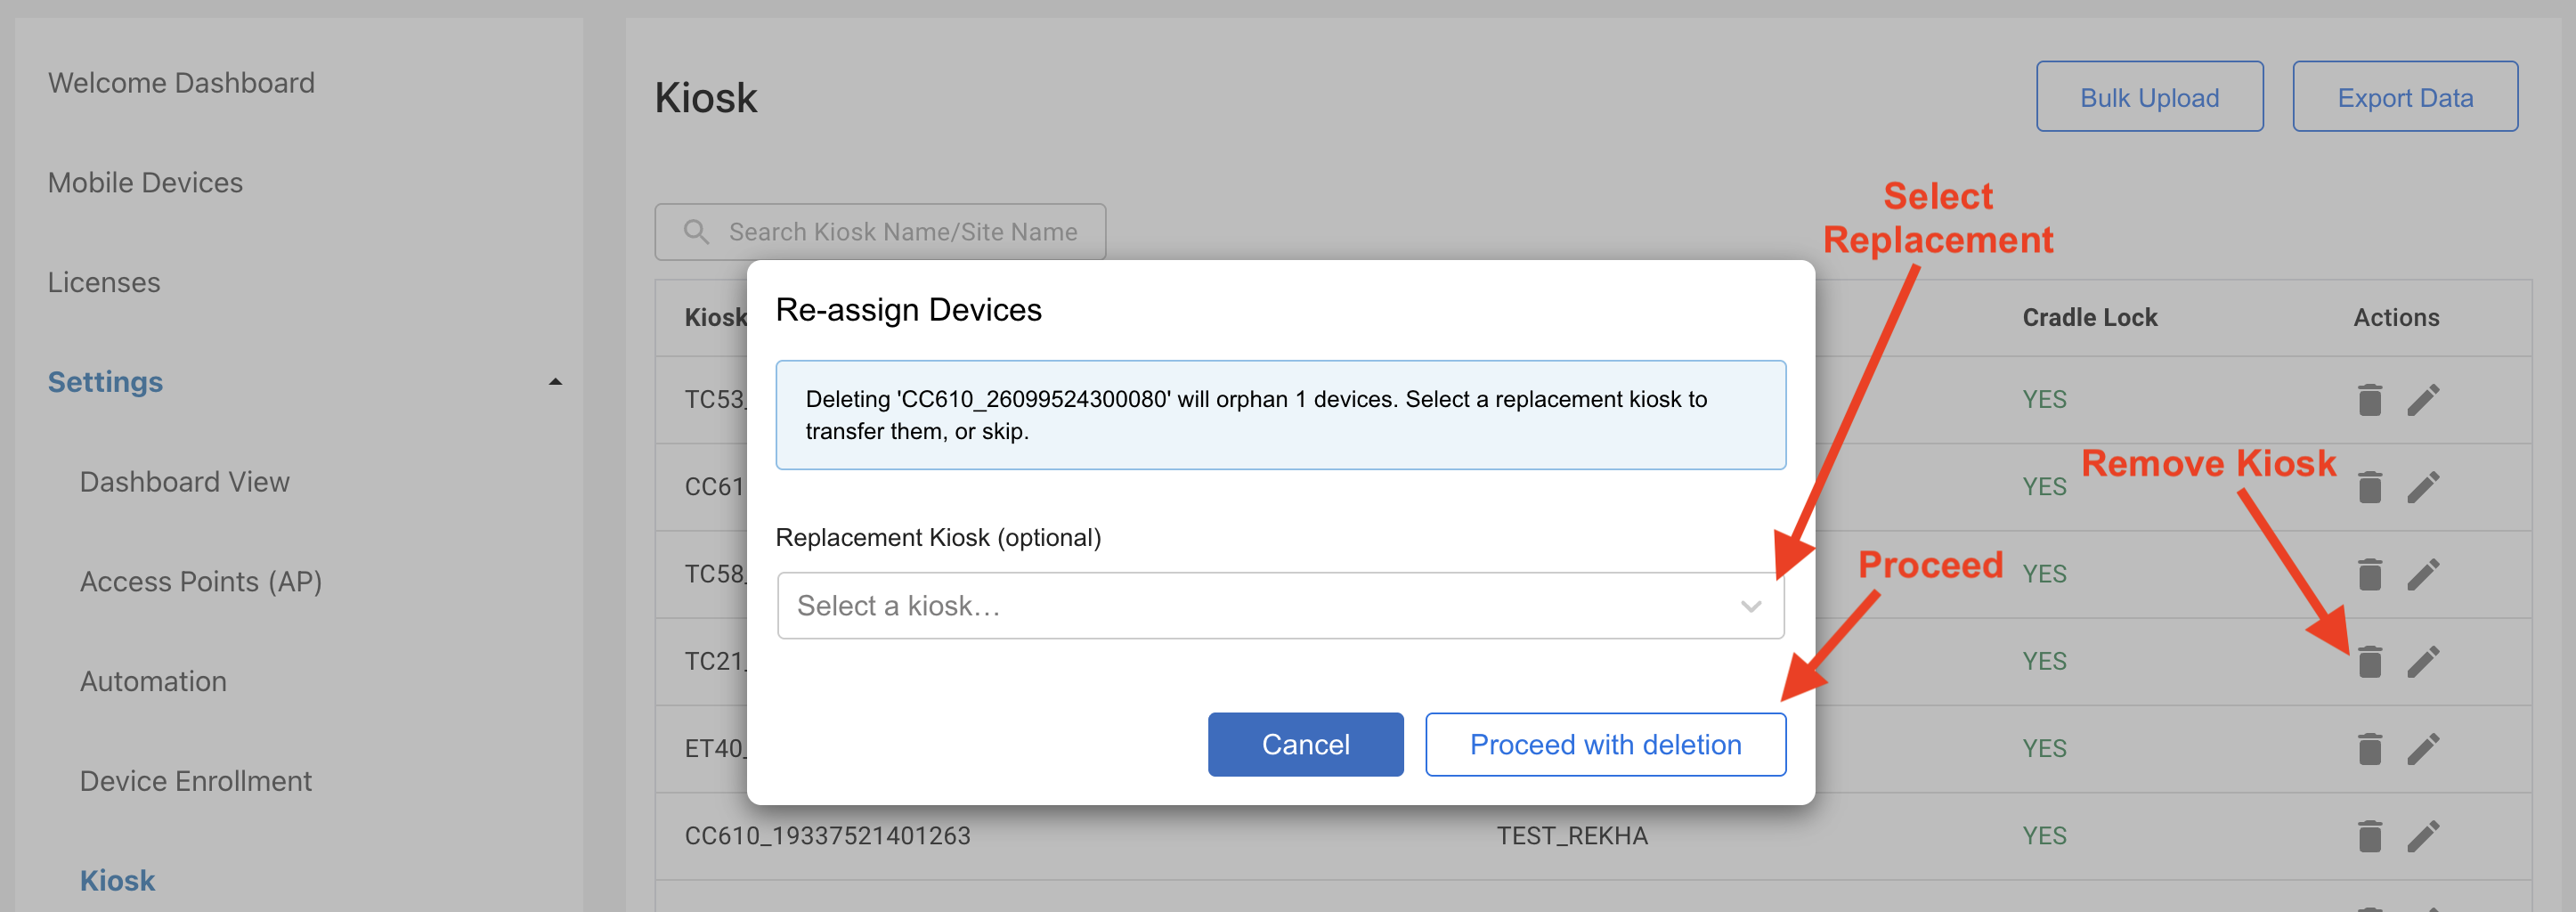Edit kiosk CC610_19337521401263 with its pencil icon
The width and height of the screenshot is (2576, 912).
[2423, 835]
